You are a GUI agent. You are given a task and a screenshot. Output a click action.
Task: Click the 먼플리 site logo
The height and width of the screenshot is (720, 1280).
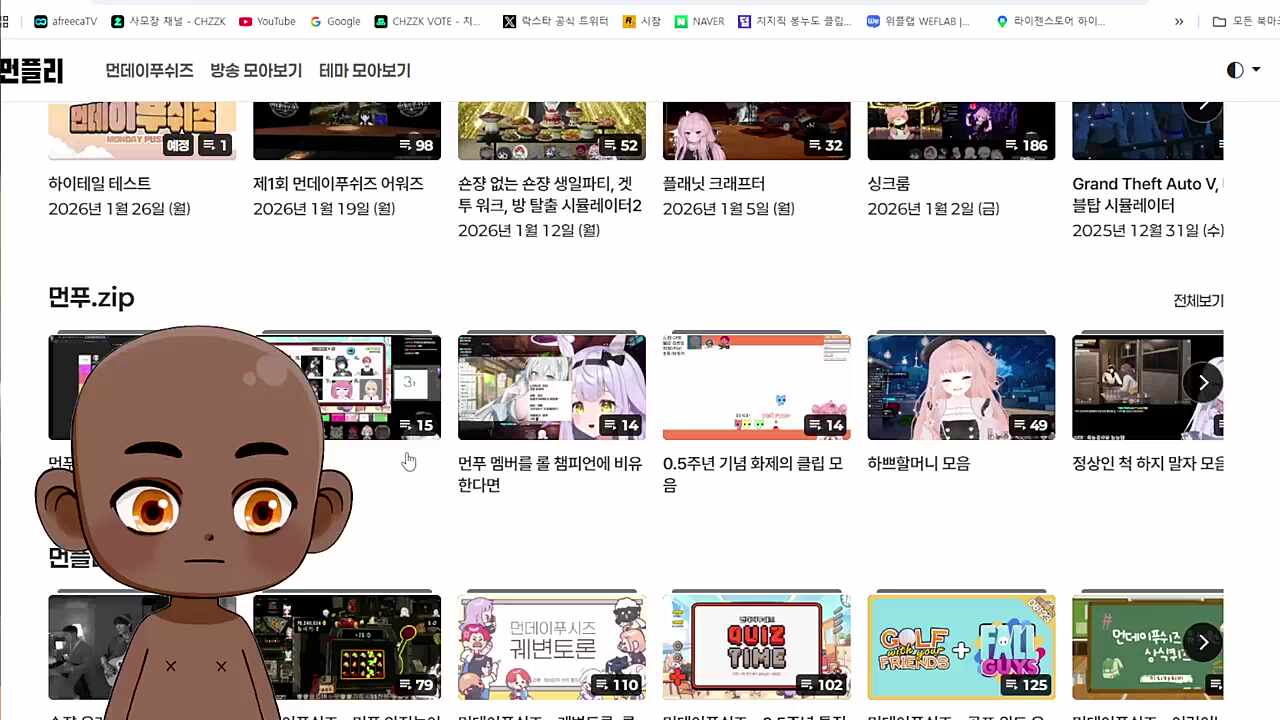click(x=33, y=70)
